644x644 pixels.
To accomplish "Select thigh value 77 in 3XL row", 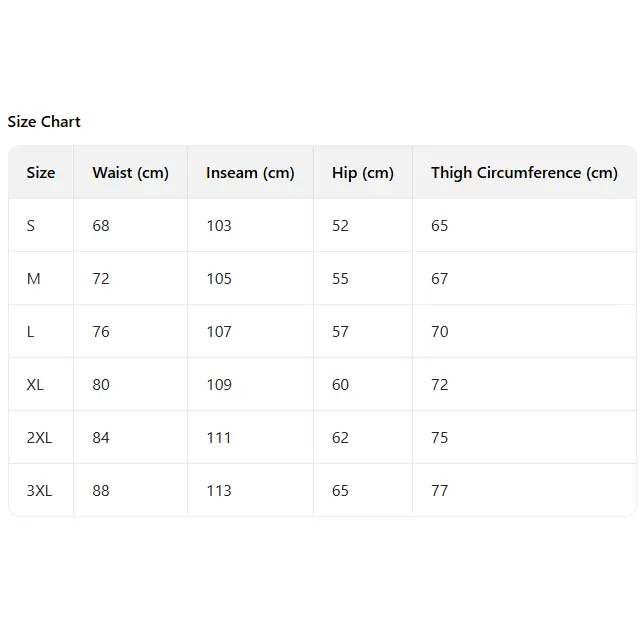I will tap(440, 491).
